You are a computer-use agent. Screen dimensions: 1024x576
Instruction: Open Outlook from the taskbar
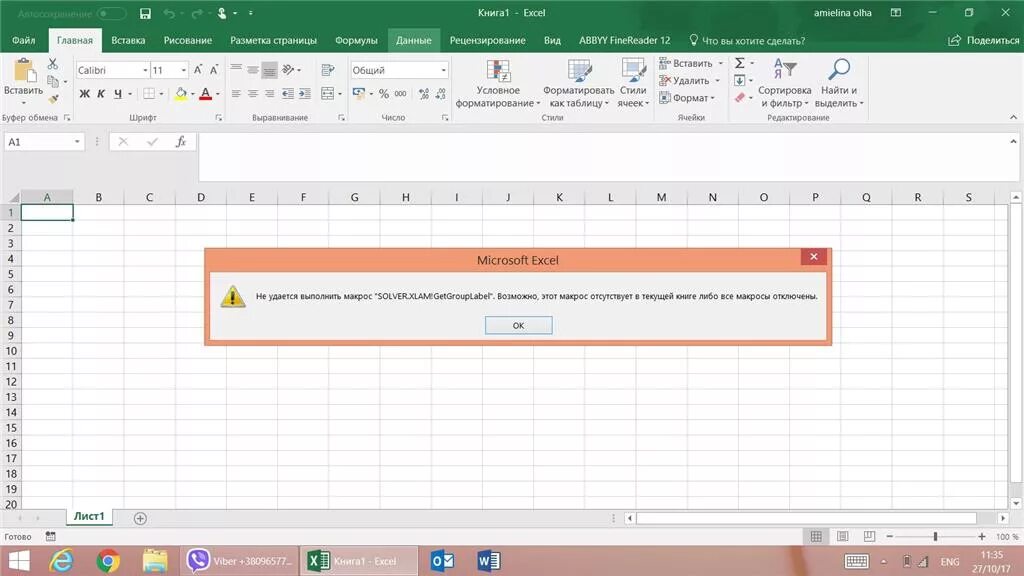point(443,561)
